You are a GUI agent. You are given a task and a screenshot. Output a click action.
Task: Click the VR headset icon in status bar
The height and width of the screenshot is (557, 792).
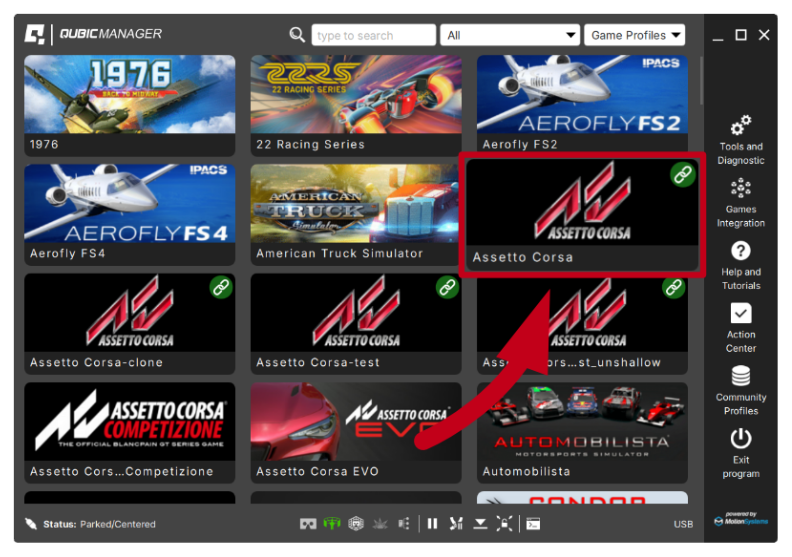point(308,524)
